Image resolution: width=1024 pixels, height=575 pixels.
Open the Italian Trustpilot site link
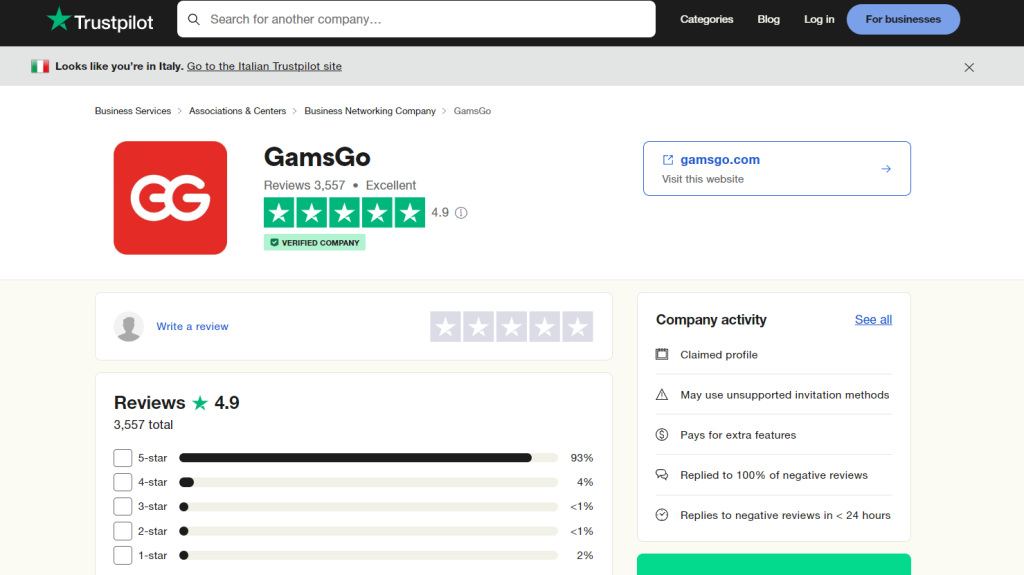point(264,66)
